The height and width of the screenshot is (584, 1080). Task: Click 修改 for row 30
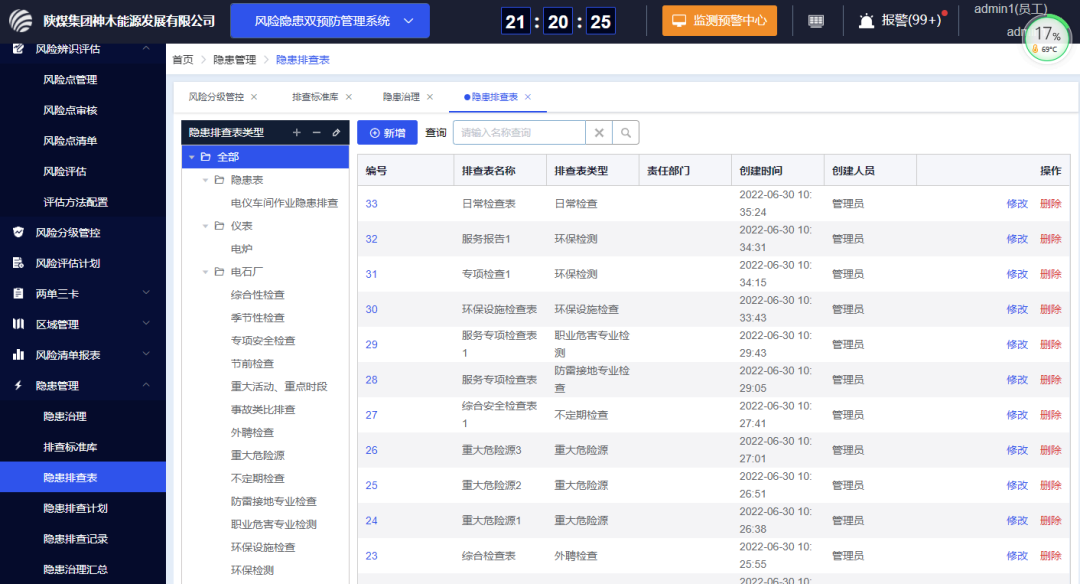click(x=1017, y=309)
